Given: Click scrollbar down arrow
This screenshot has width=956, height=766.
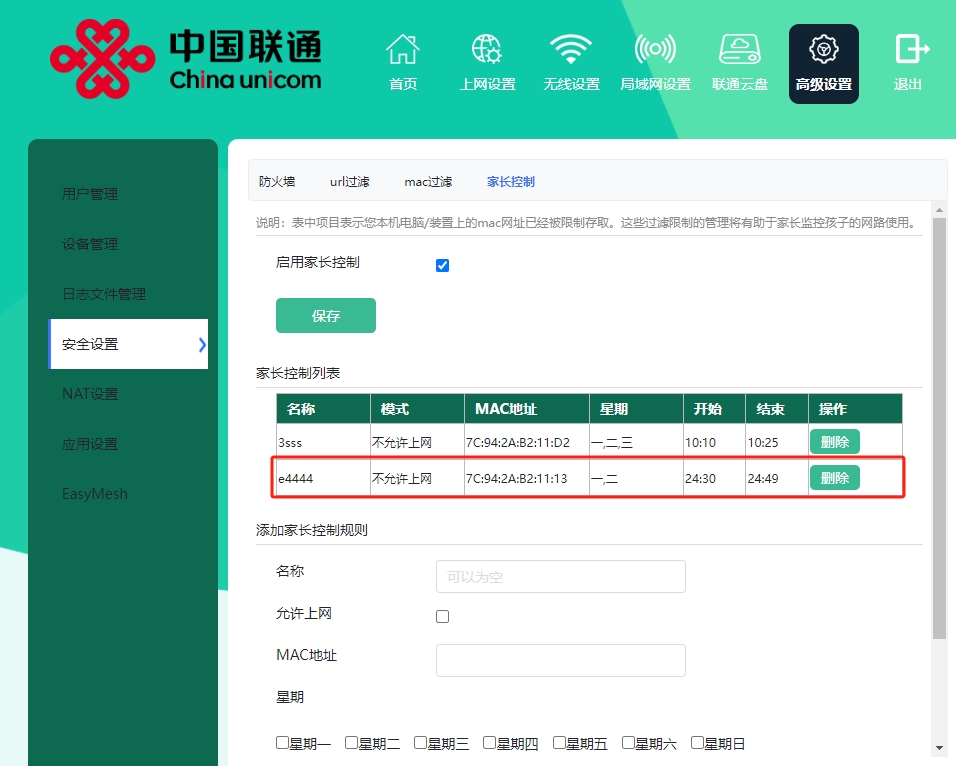Looking at the screenshot, I should 939,748.
